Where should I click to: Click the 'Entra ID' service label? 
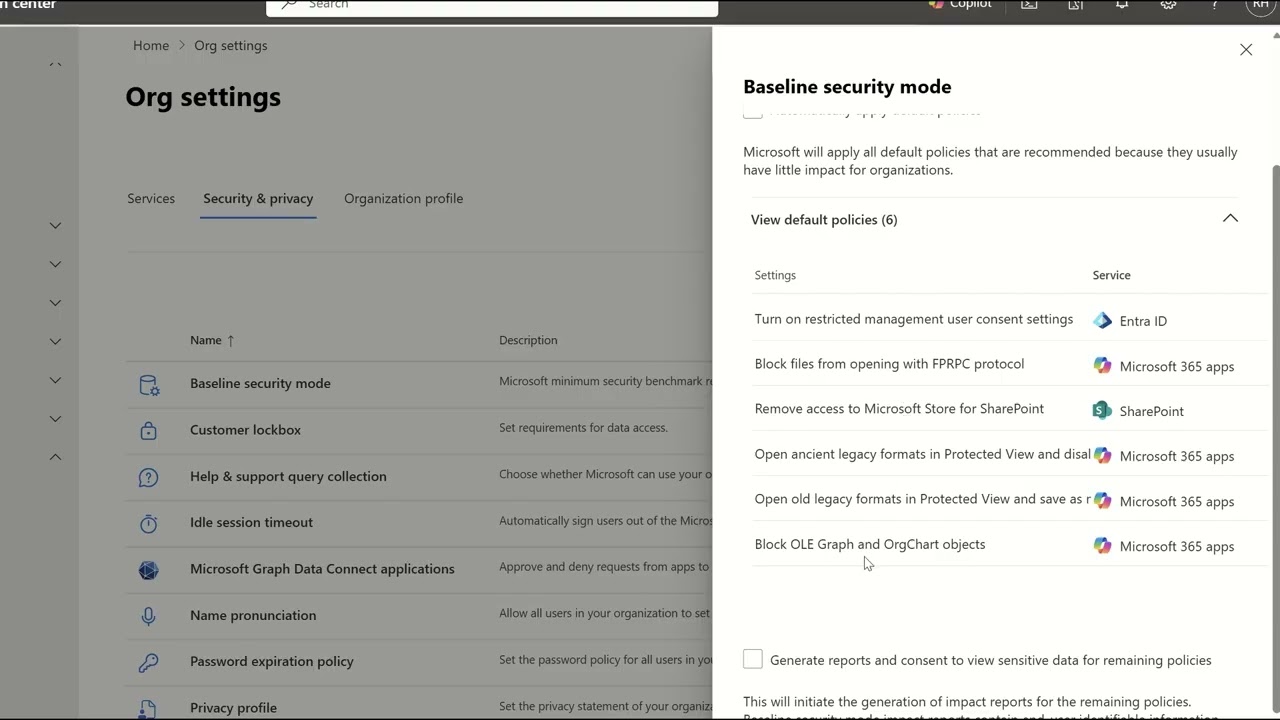point(1143,321)
